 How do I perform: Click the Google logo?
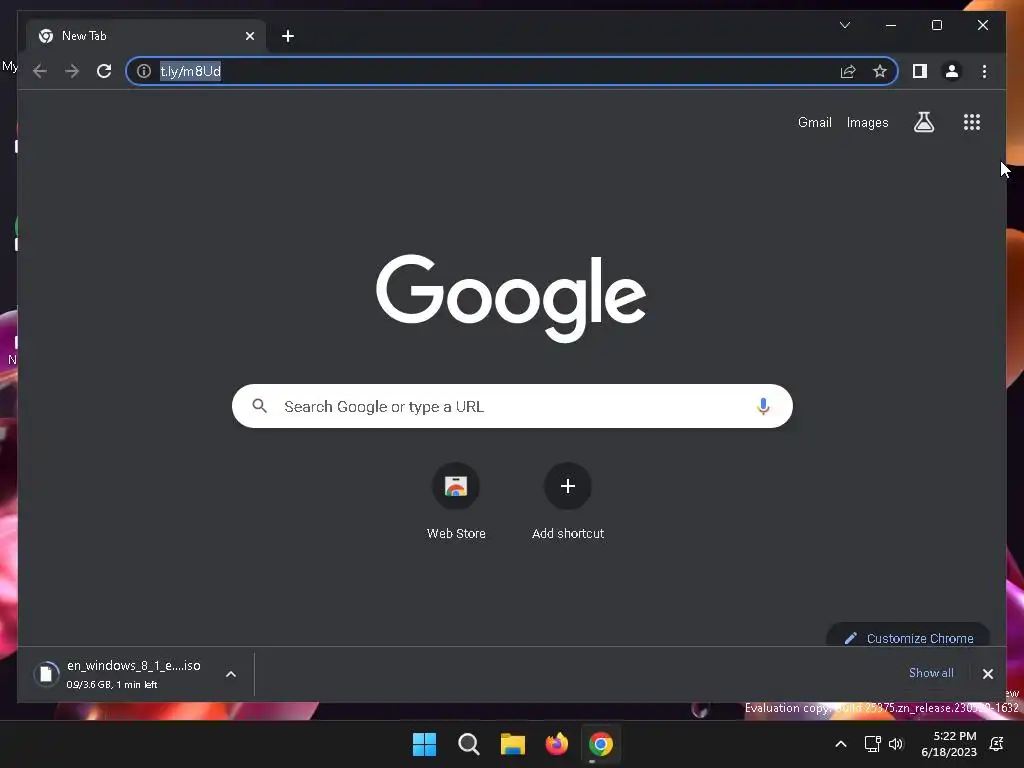[511, 298]
